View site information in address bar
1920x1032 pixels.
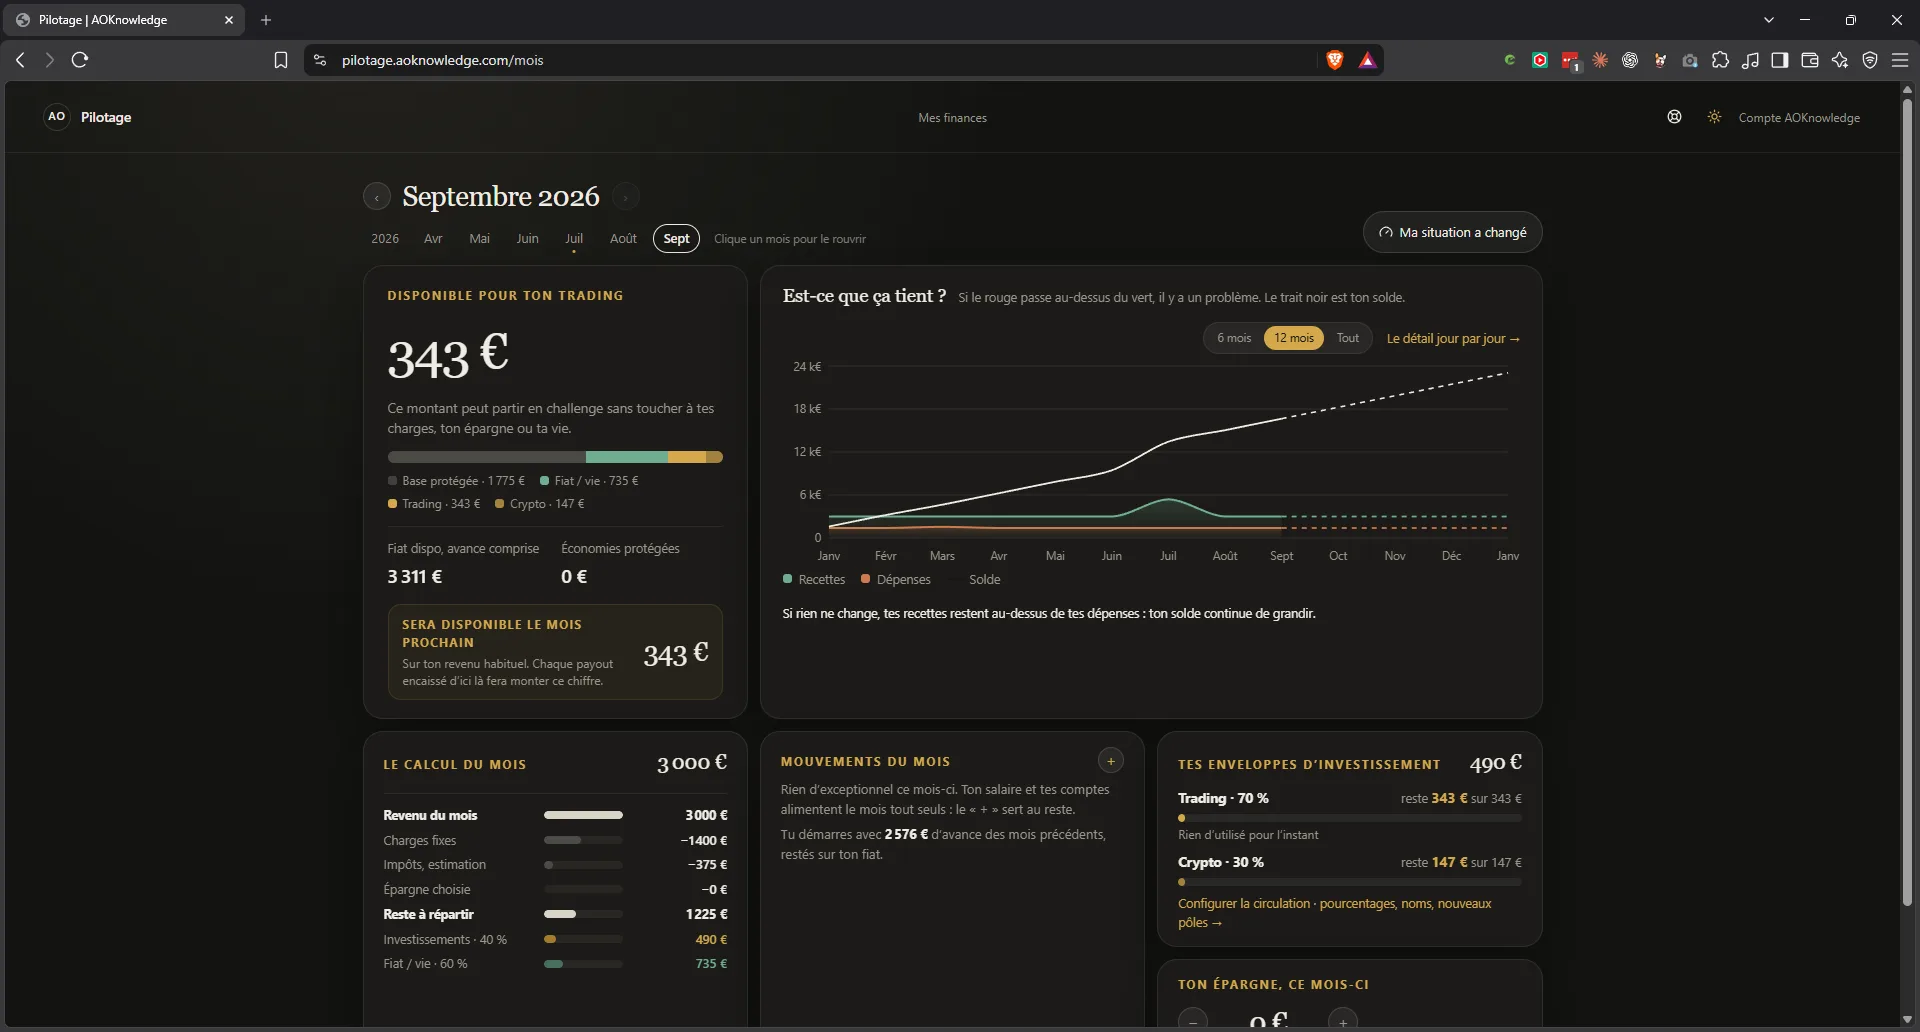[x=320, y=60]
